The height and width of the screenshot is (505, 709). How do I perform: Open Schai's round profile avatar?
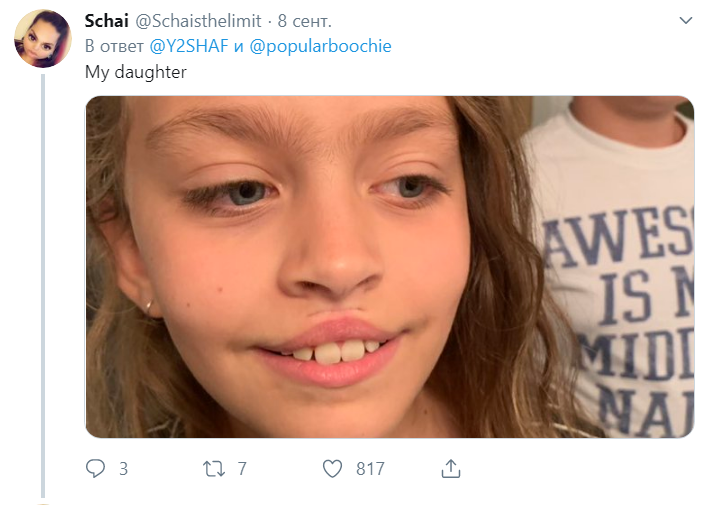(43, 38)
